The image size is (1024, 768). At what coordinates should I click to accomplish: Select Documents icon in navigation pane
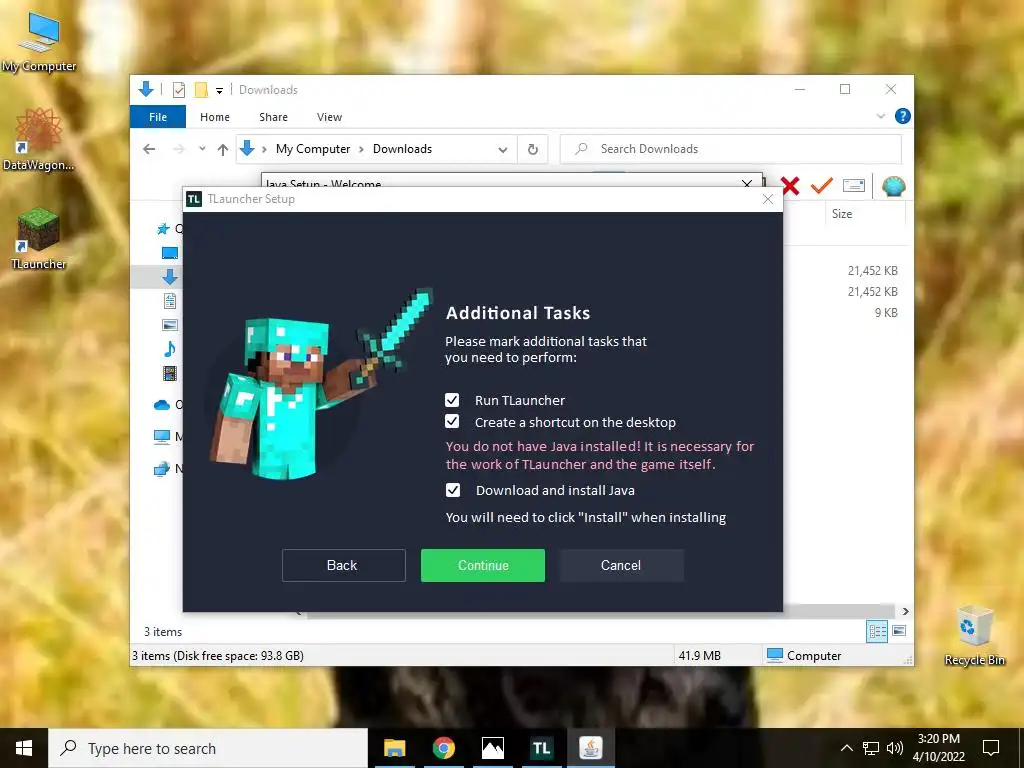170,301
